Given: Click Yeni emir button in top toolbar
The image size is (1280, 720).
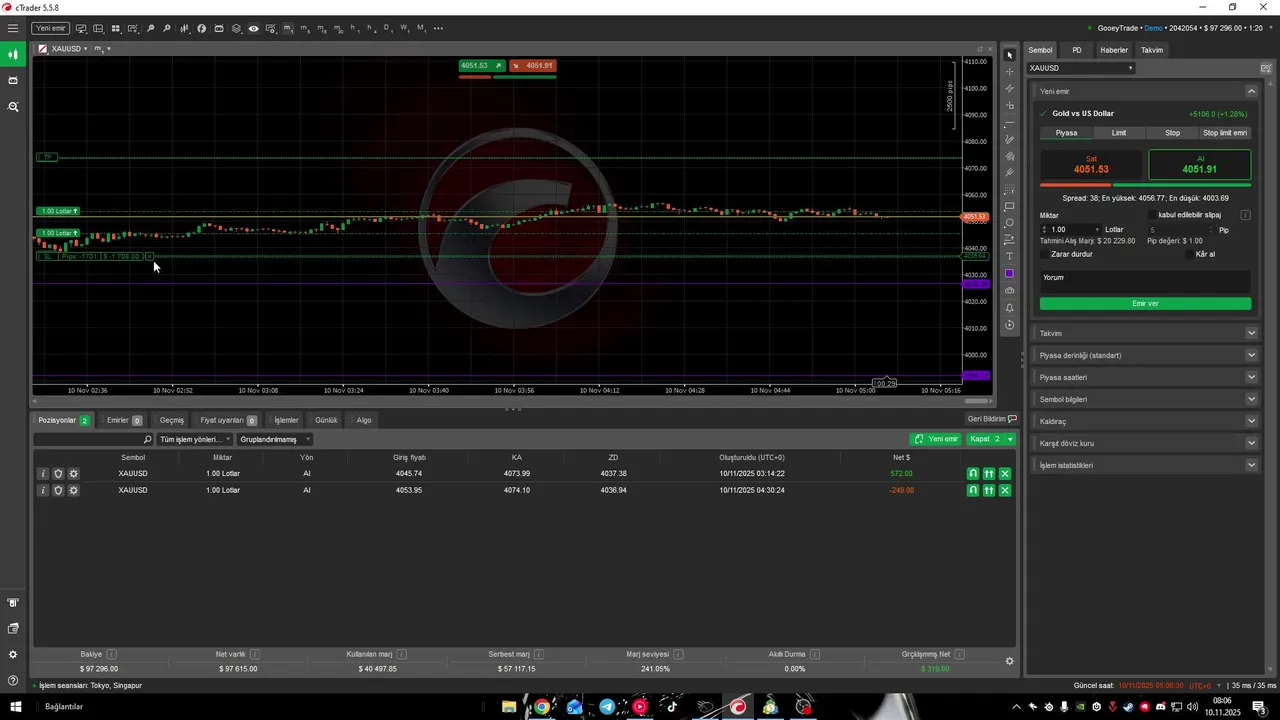Looking at the screenshot, I should point(51,28).
